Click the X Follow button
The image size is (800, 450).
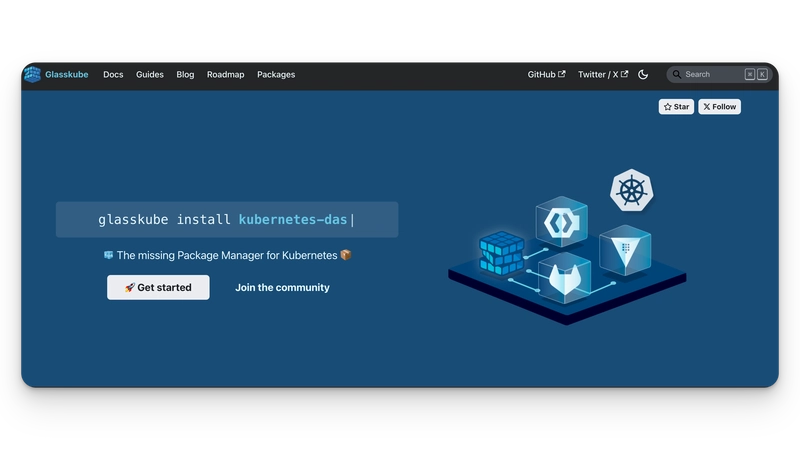point(719,107)
